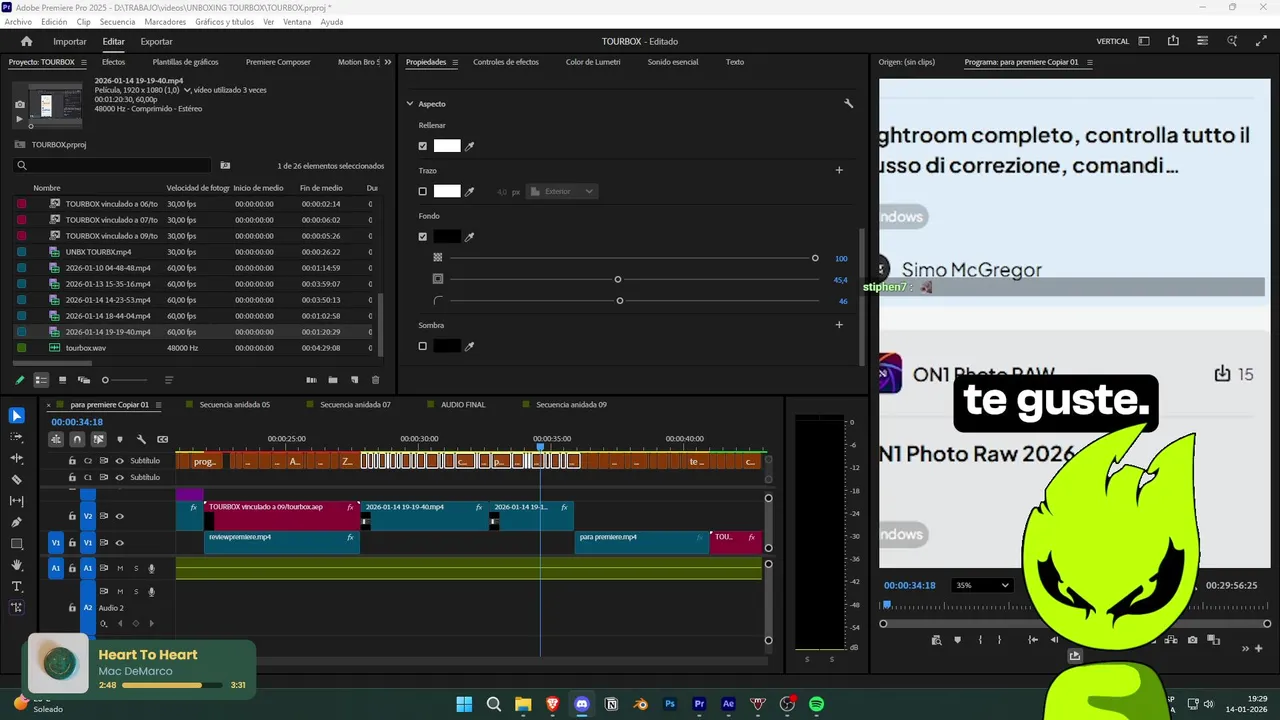Screen dimensions: 1280x720
Task: Open the Proyecto TOURBOX panel menu
Action: coord(86,62)
